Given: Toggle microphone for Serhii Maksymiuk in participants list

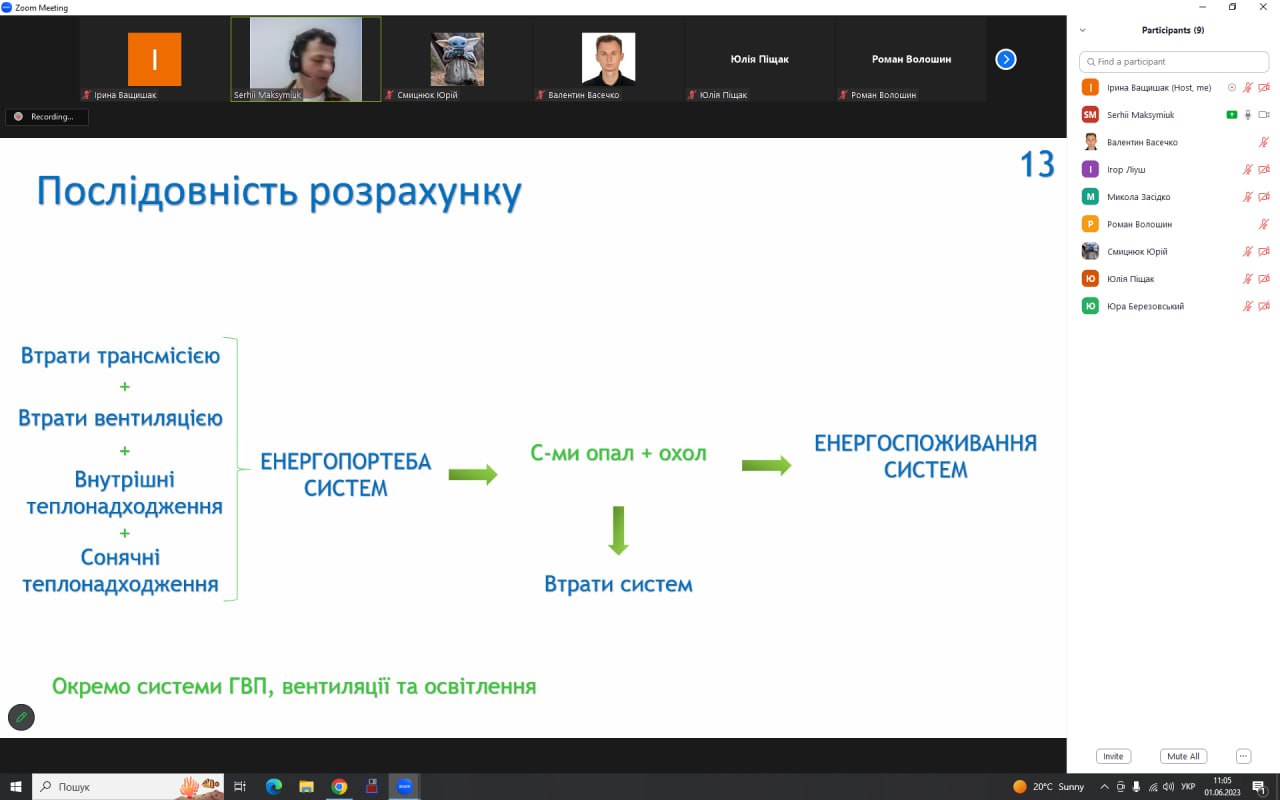Looking at the screenshot, I should pos(1248,115).
